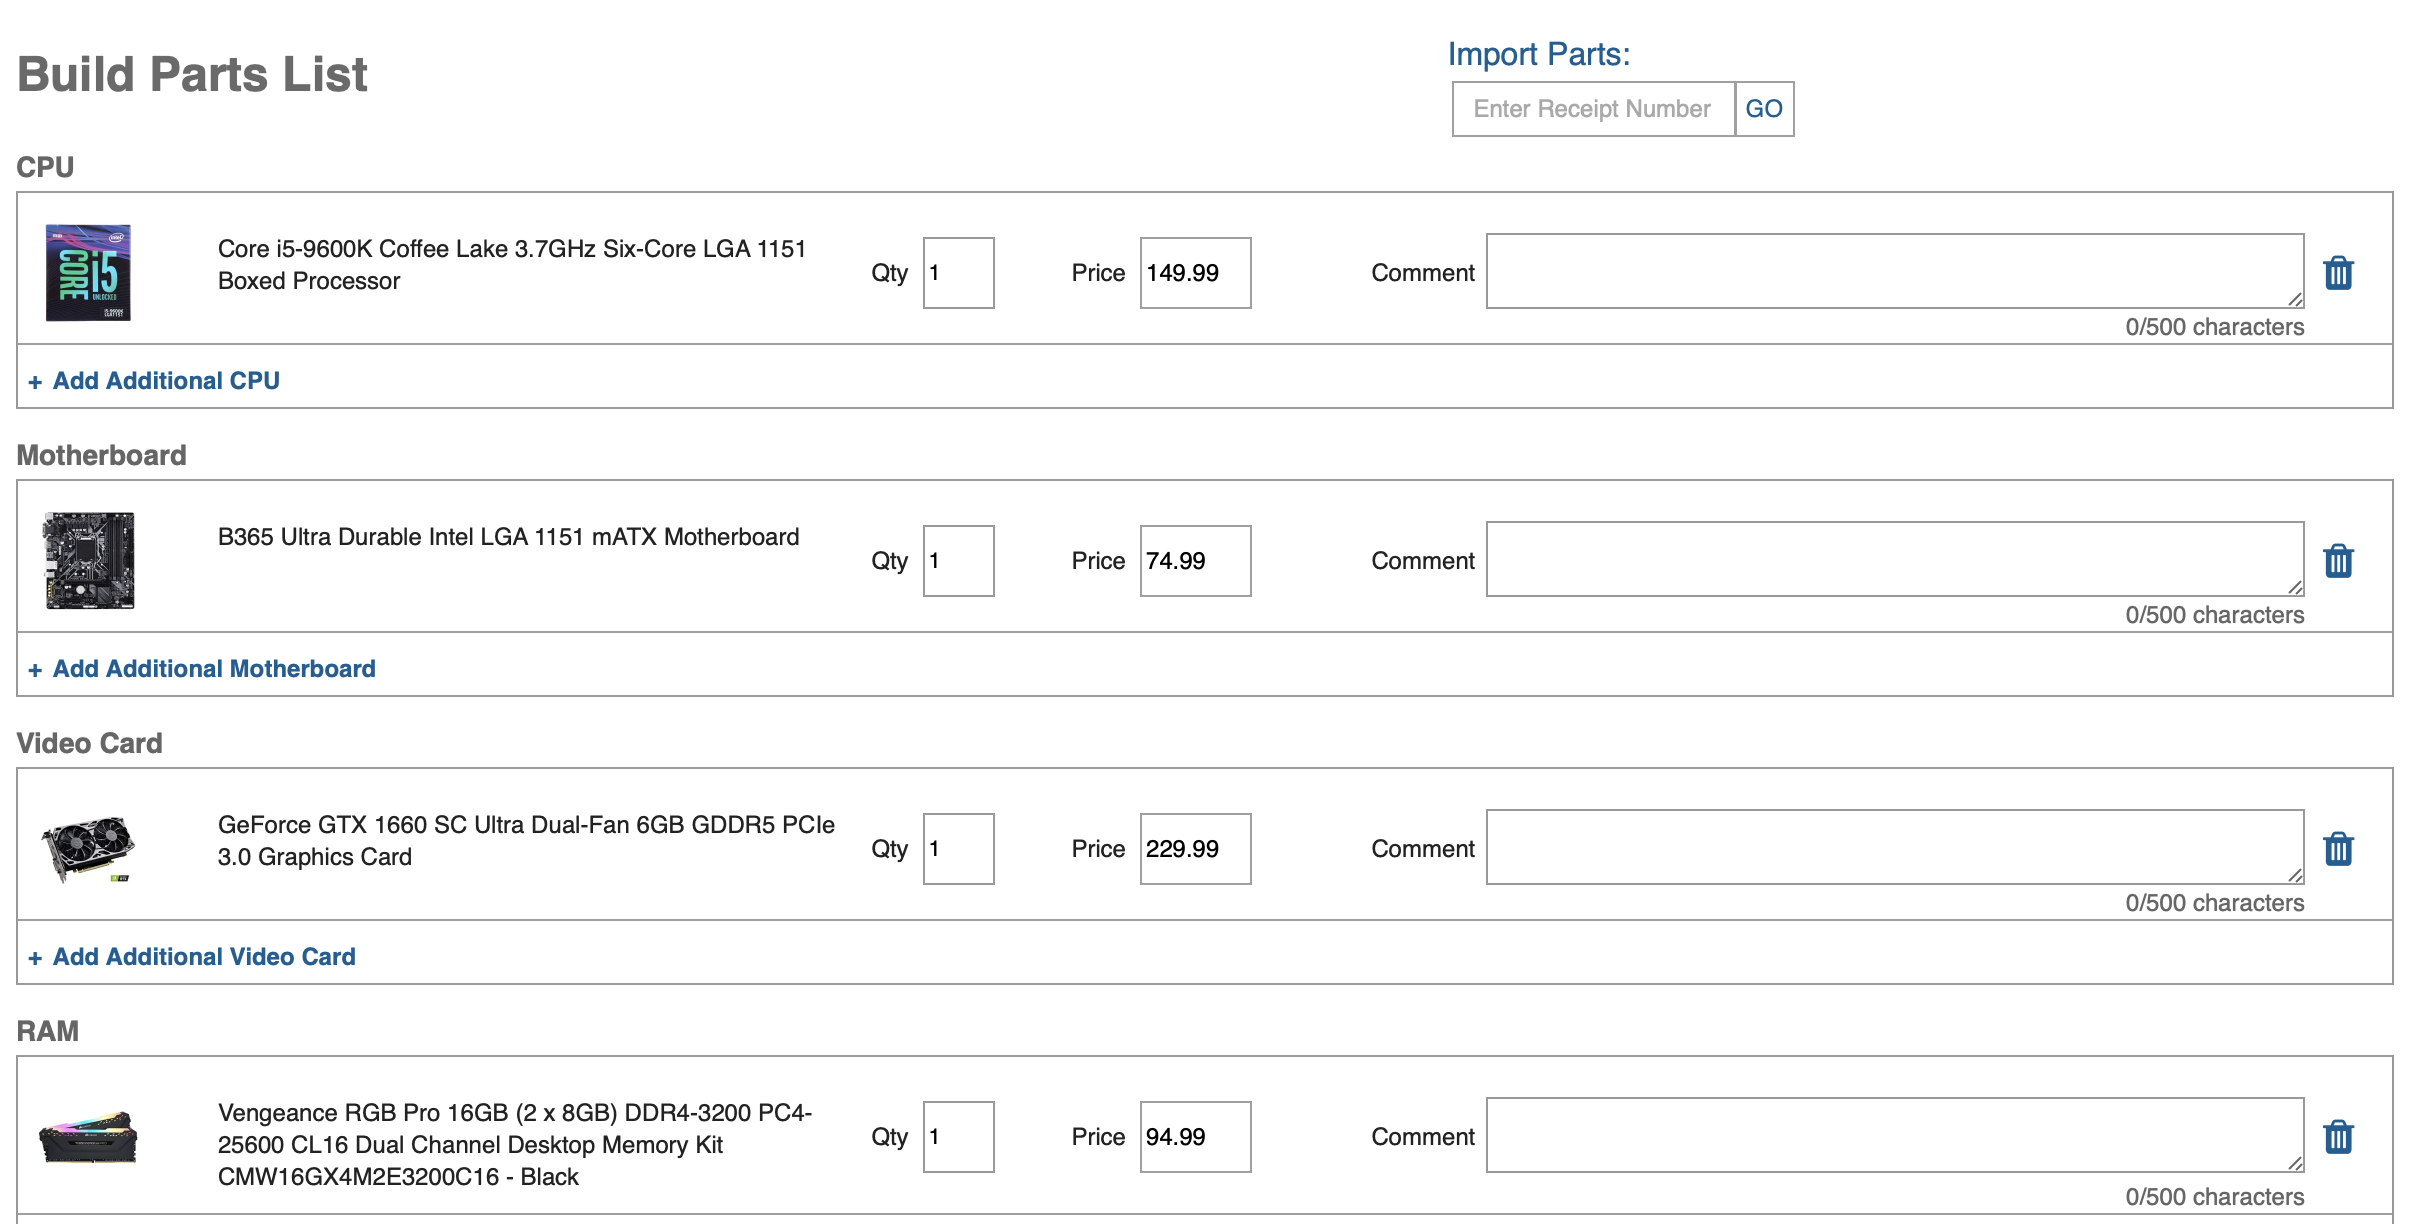Image resolution: width=2412 pixels, height=1224 pixels.
Task: Click the Motherboard section heading
Action: pos(102,455)
